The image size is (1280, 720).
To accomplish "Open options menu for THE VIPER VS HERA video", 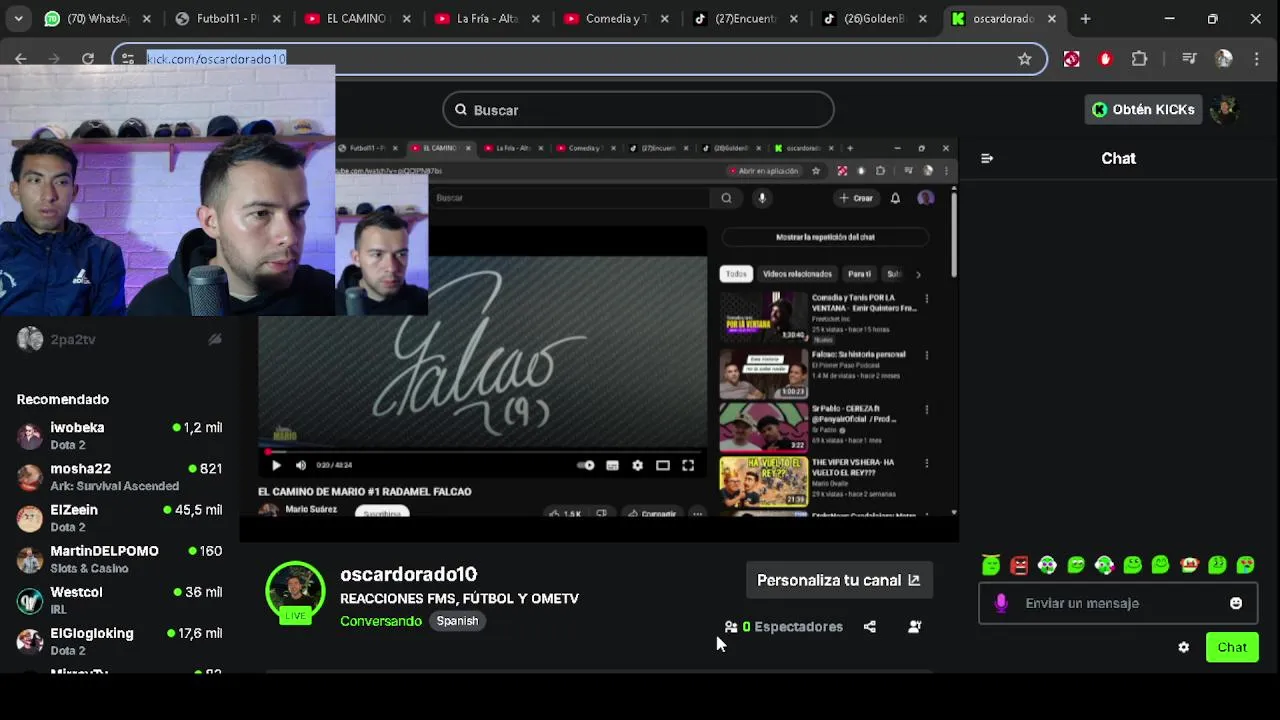I will click(x=927, y=463).
